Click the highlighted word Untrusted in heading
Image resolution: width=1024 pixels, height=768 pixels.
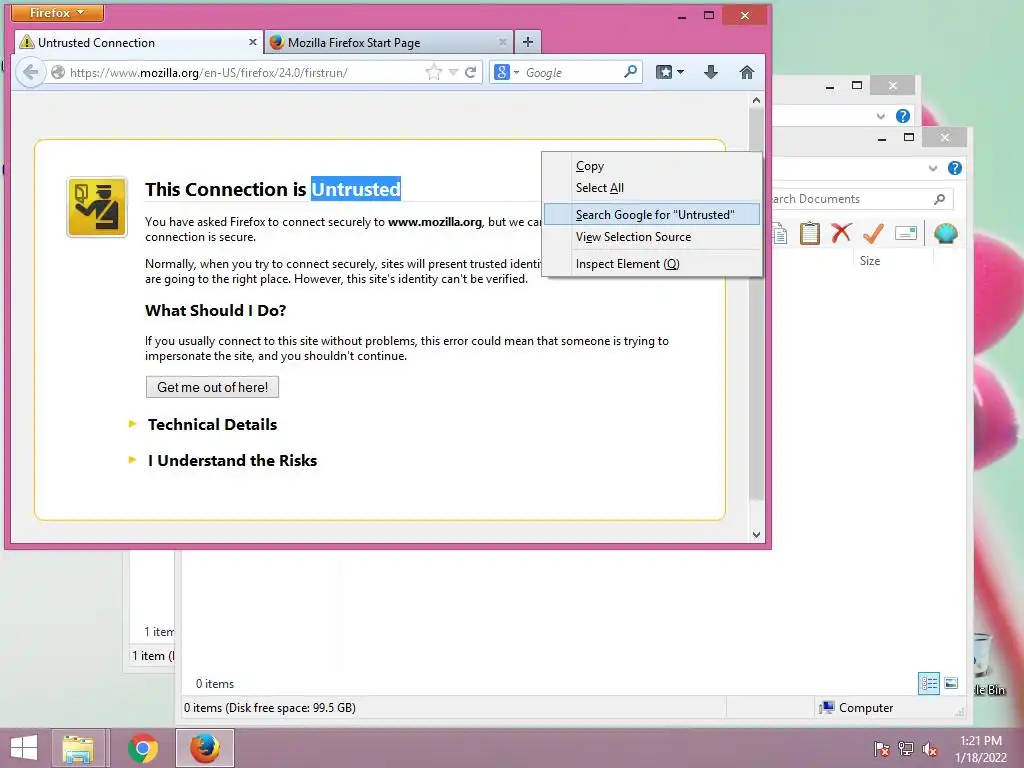pos(356,189)
